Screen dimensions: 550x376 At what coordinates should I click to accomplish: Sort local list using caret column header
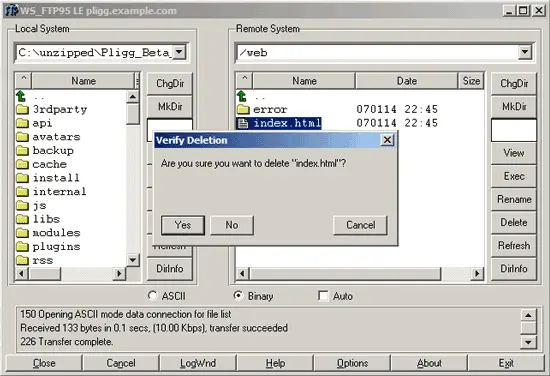24,81
